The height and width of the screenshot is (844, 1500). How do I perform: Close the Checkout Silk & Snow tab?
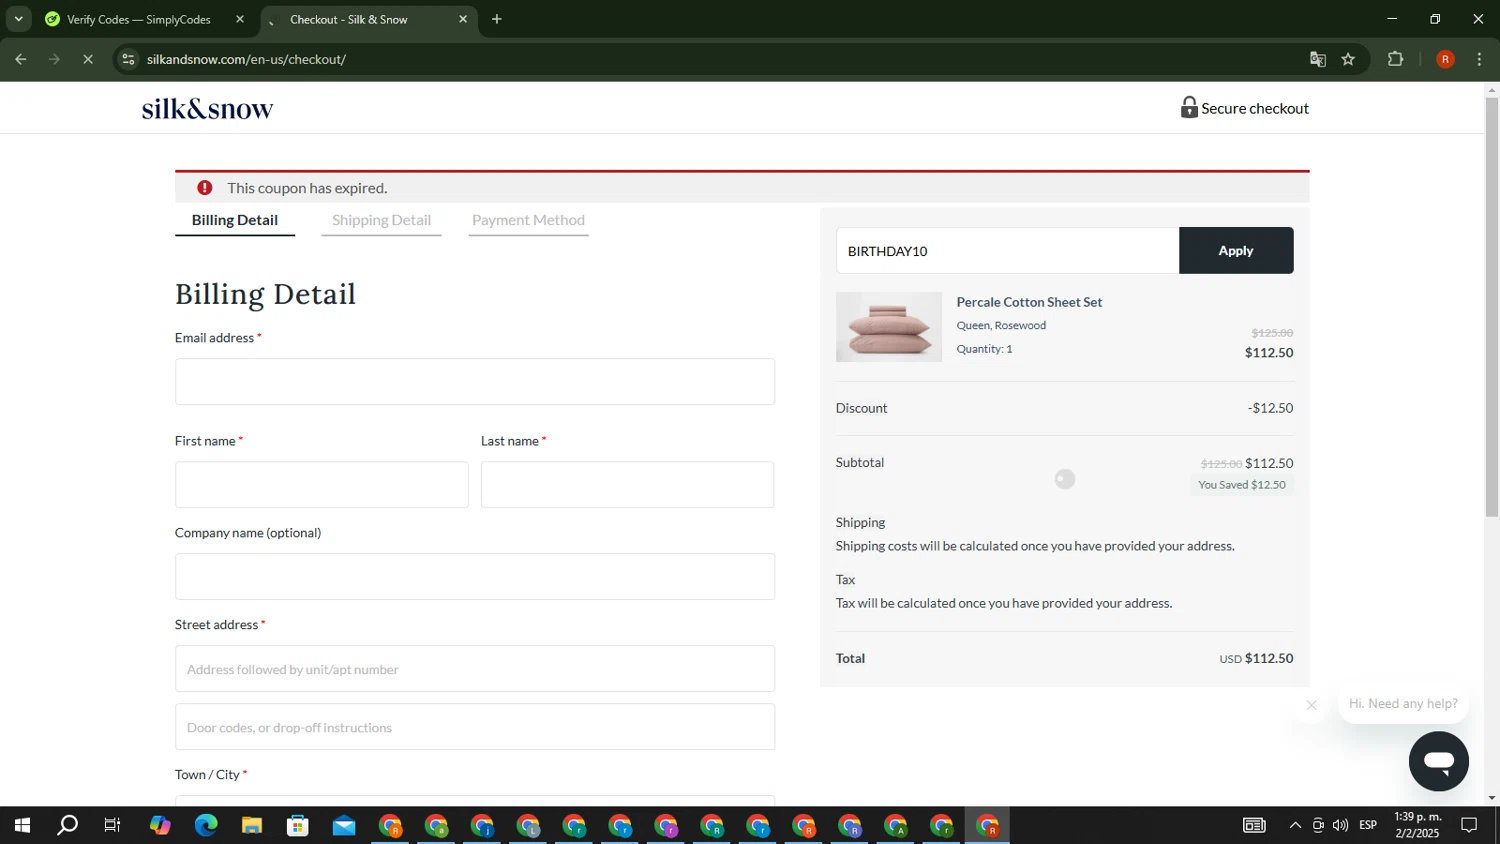(x=463, y=19)
